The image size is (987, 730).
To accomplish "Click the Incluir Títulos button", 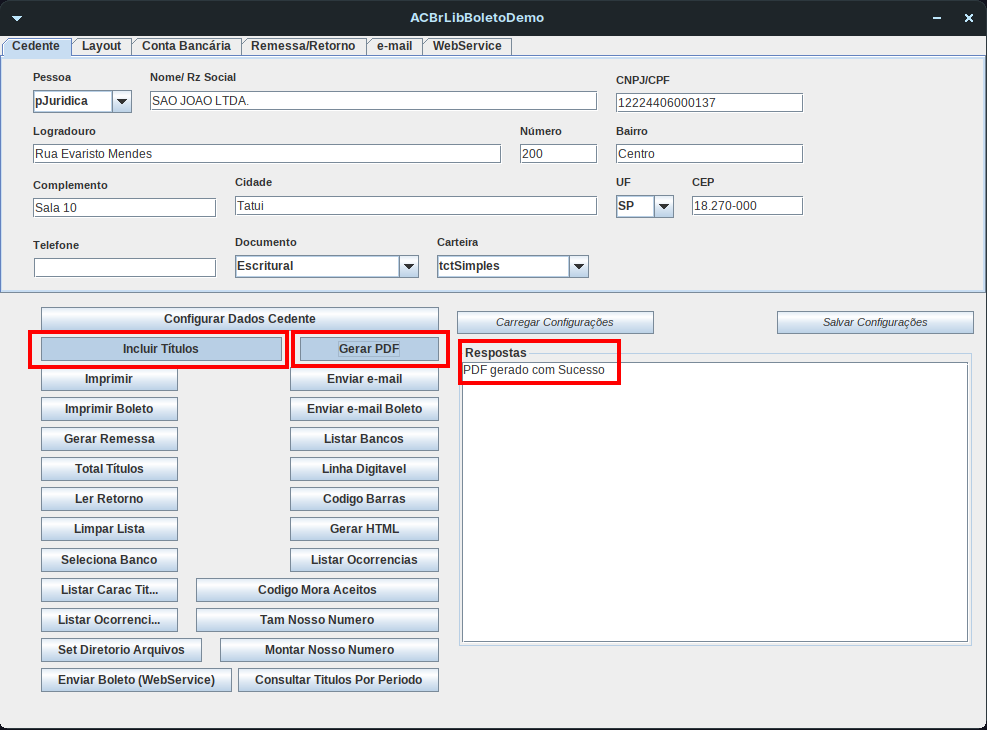I will tap(161, 349).
